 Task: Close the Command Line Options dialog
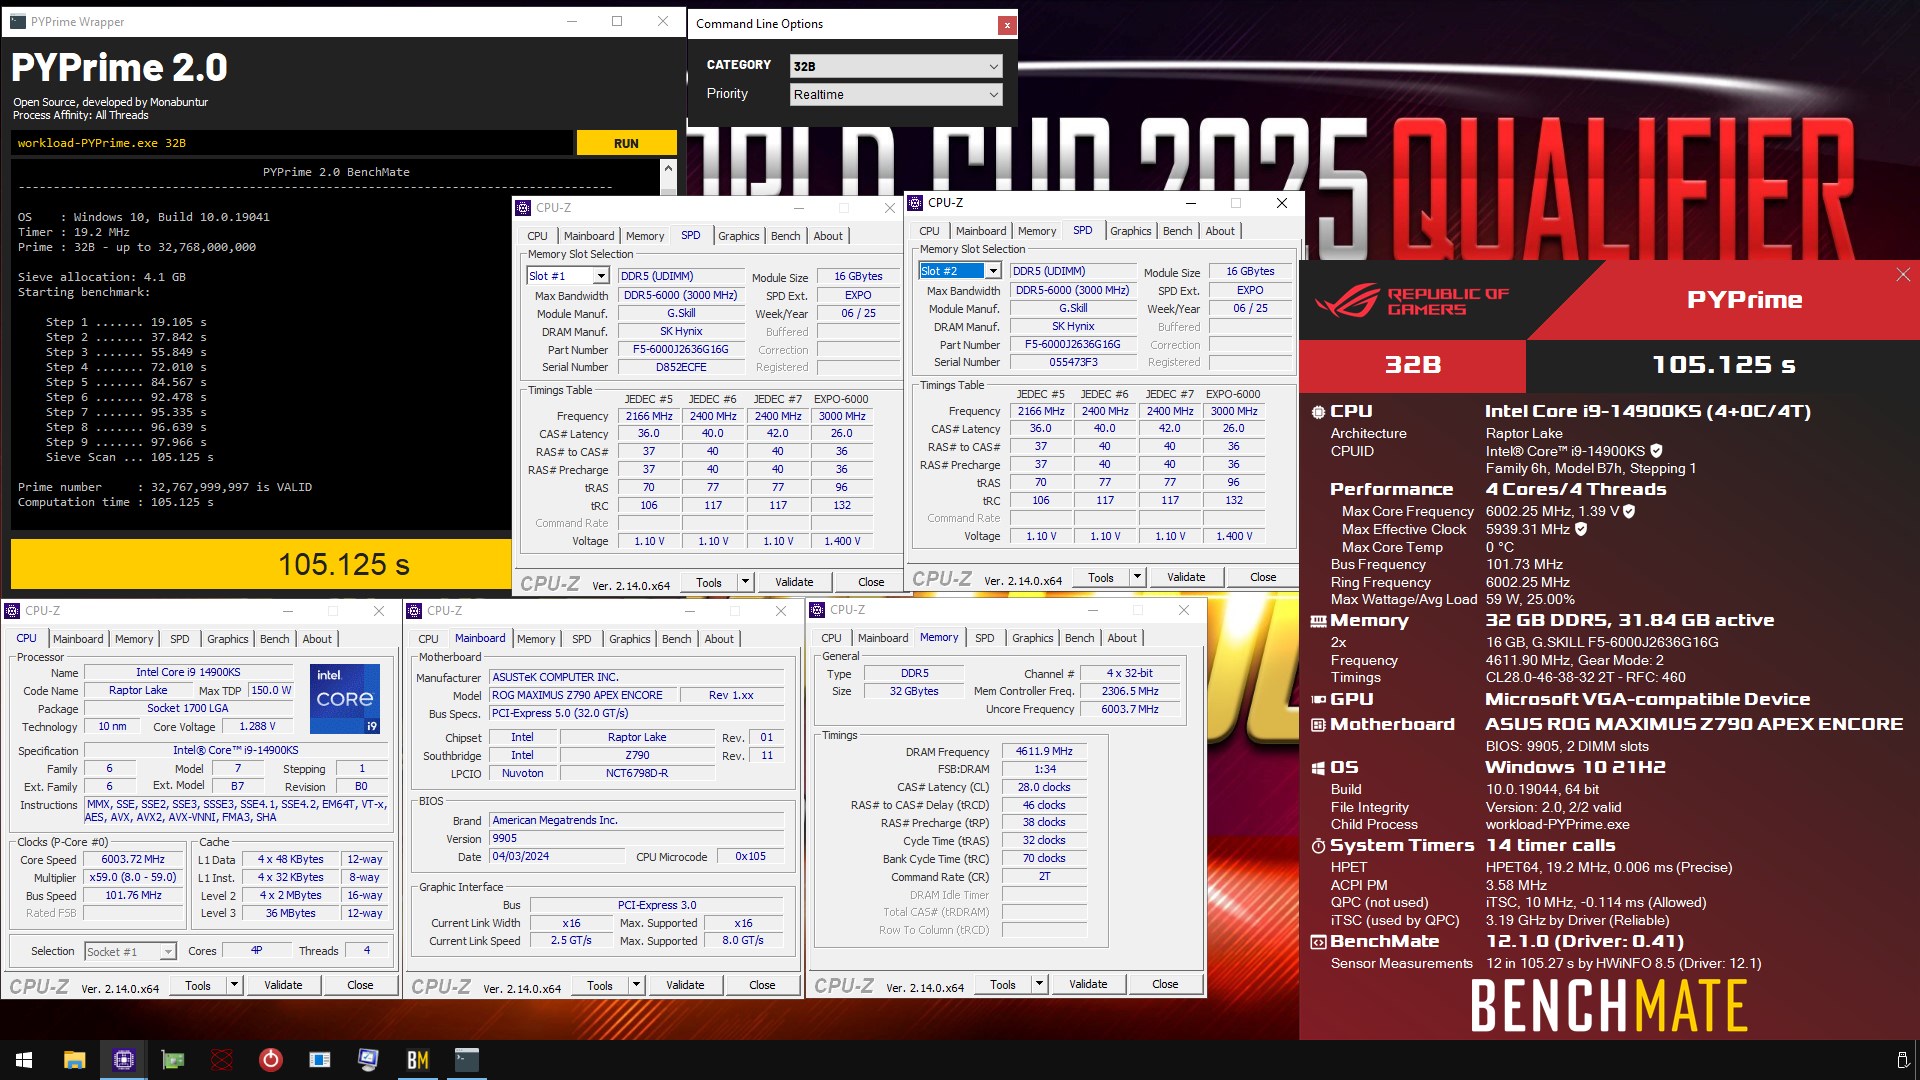[x=1007, y=25]
